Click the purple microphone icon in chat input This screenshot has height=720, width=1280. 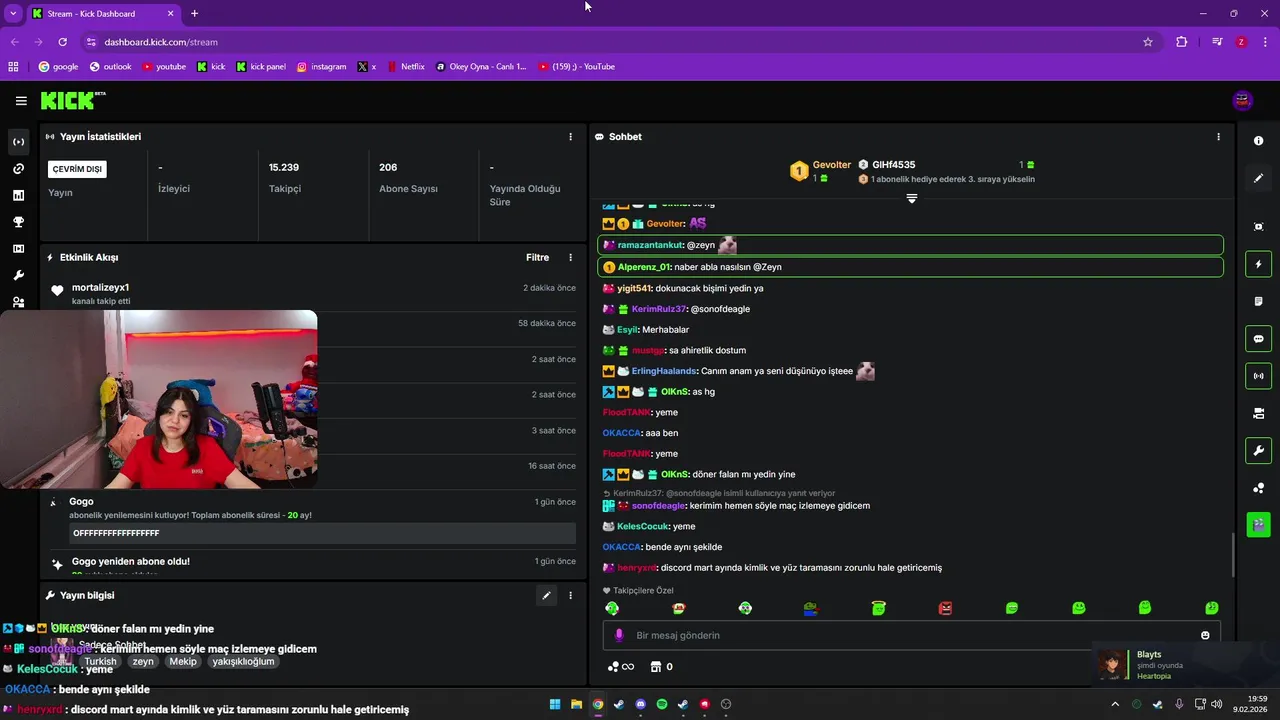tap(619, 635)
